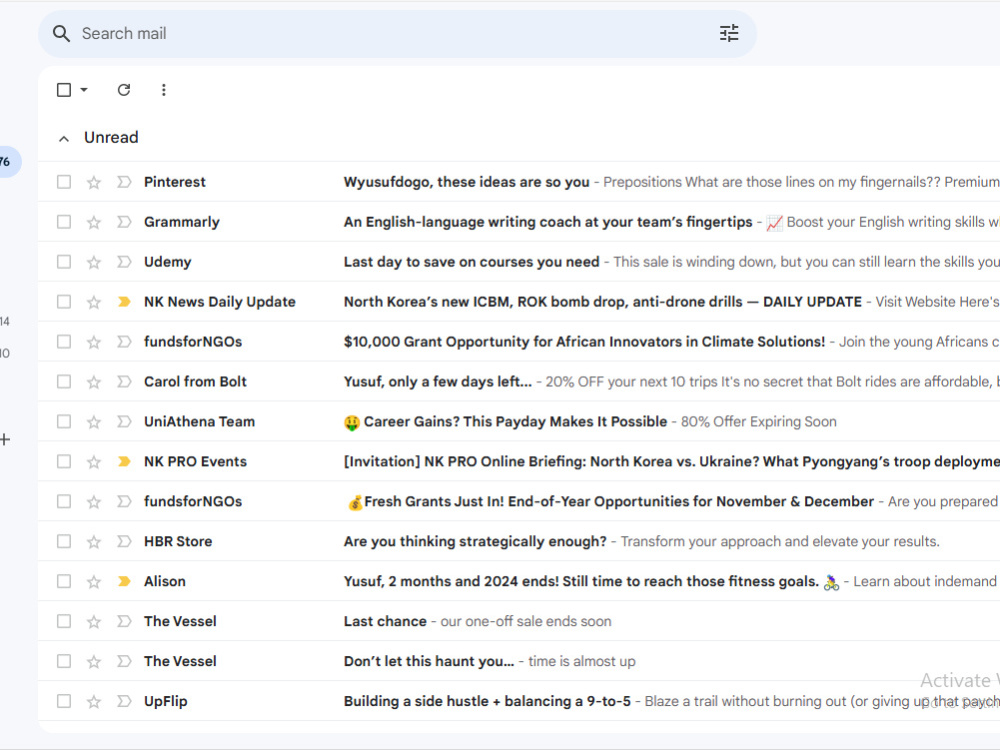Star the NK PRO Events email

(94, 462)
